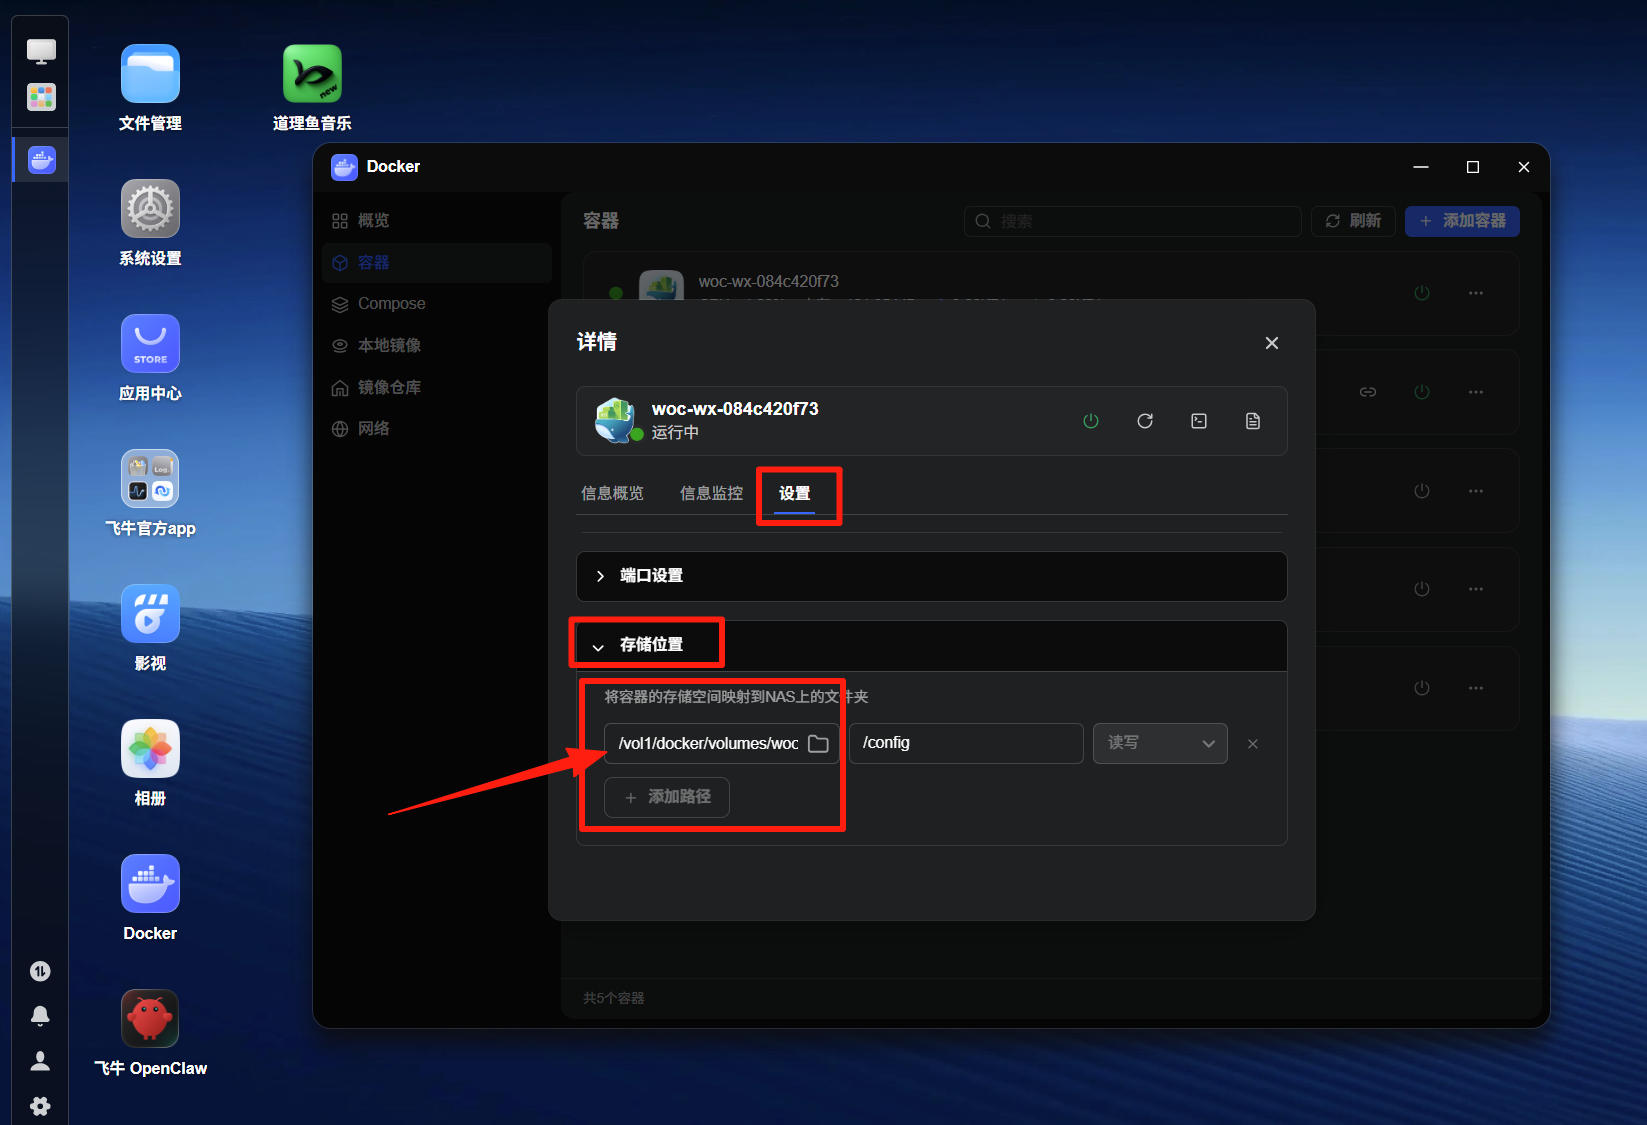The width and height of the screenshot is (1647, 1125).
Task: Open the container log document icon
Action: 1253,421
